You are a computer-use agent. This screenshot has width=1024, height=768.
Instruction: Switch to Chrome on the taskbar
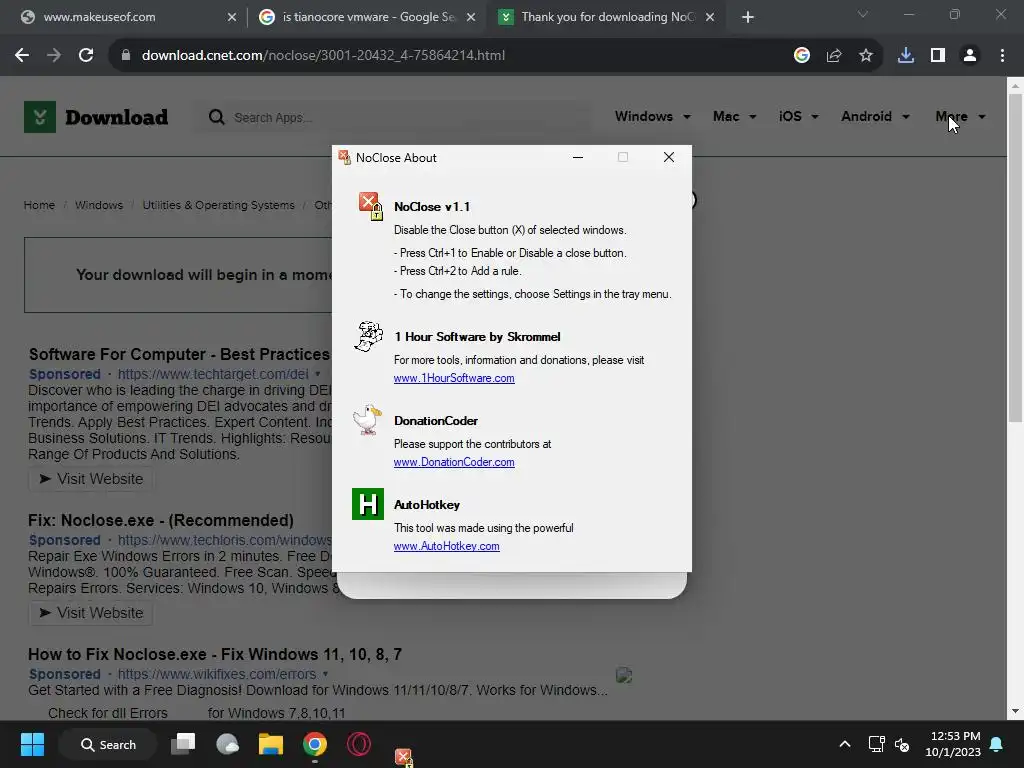click(315, 744)
